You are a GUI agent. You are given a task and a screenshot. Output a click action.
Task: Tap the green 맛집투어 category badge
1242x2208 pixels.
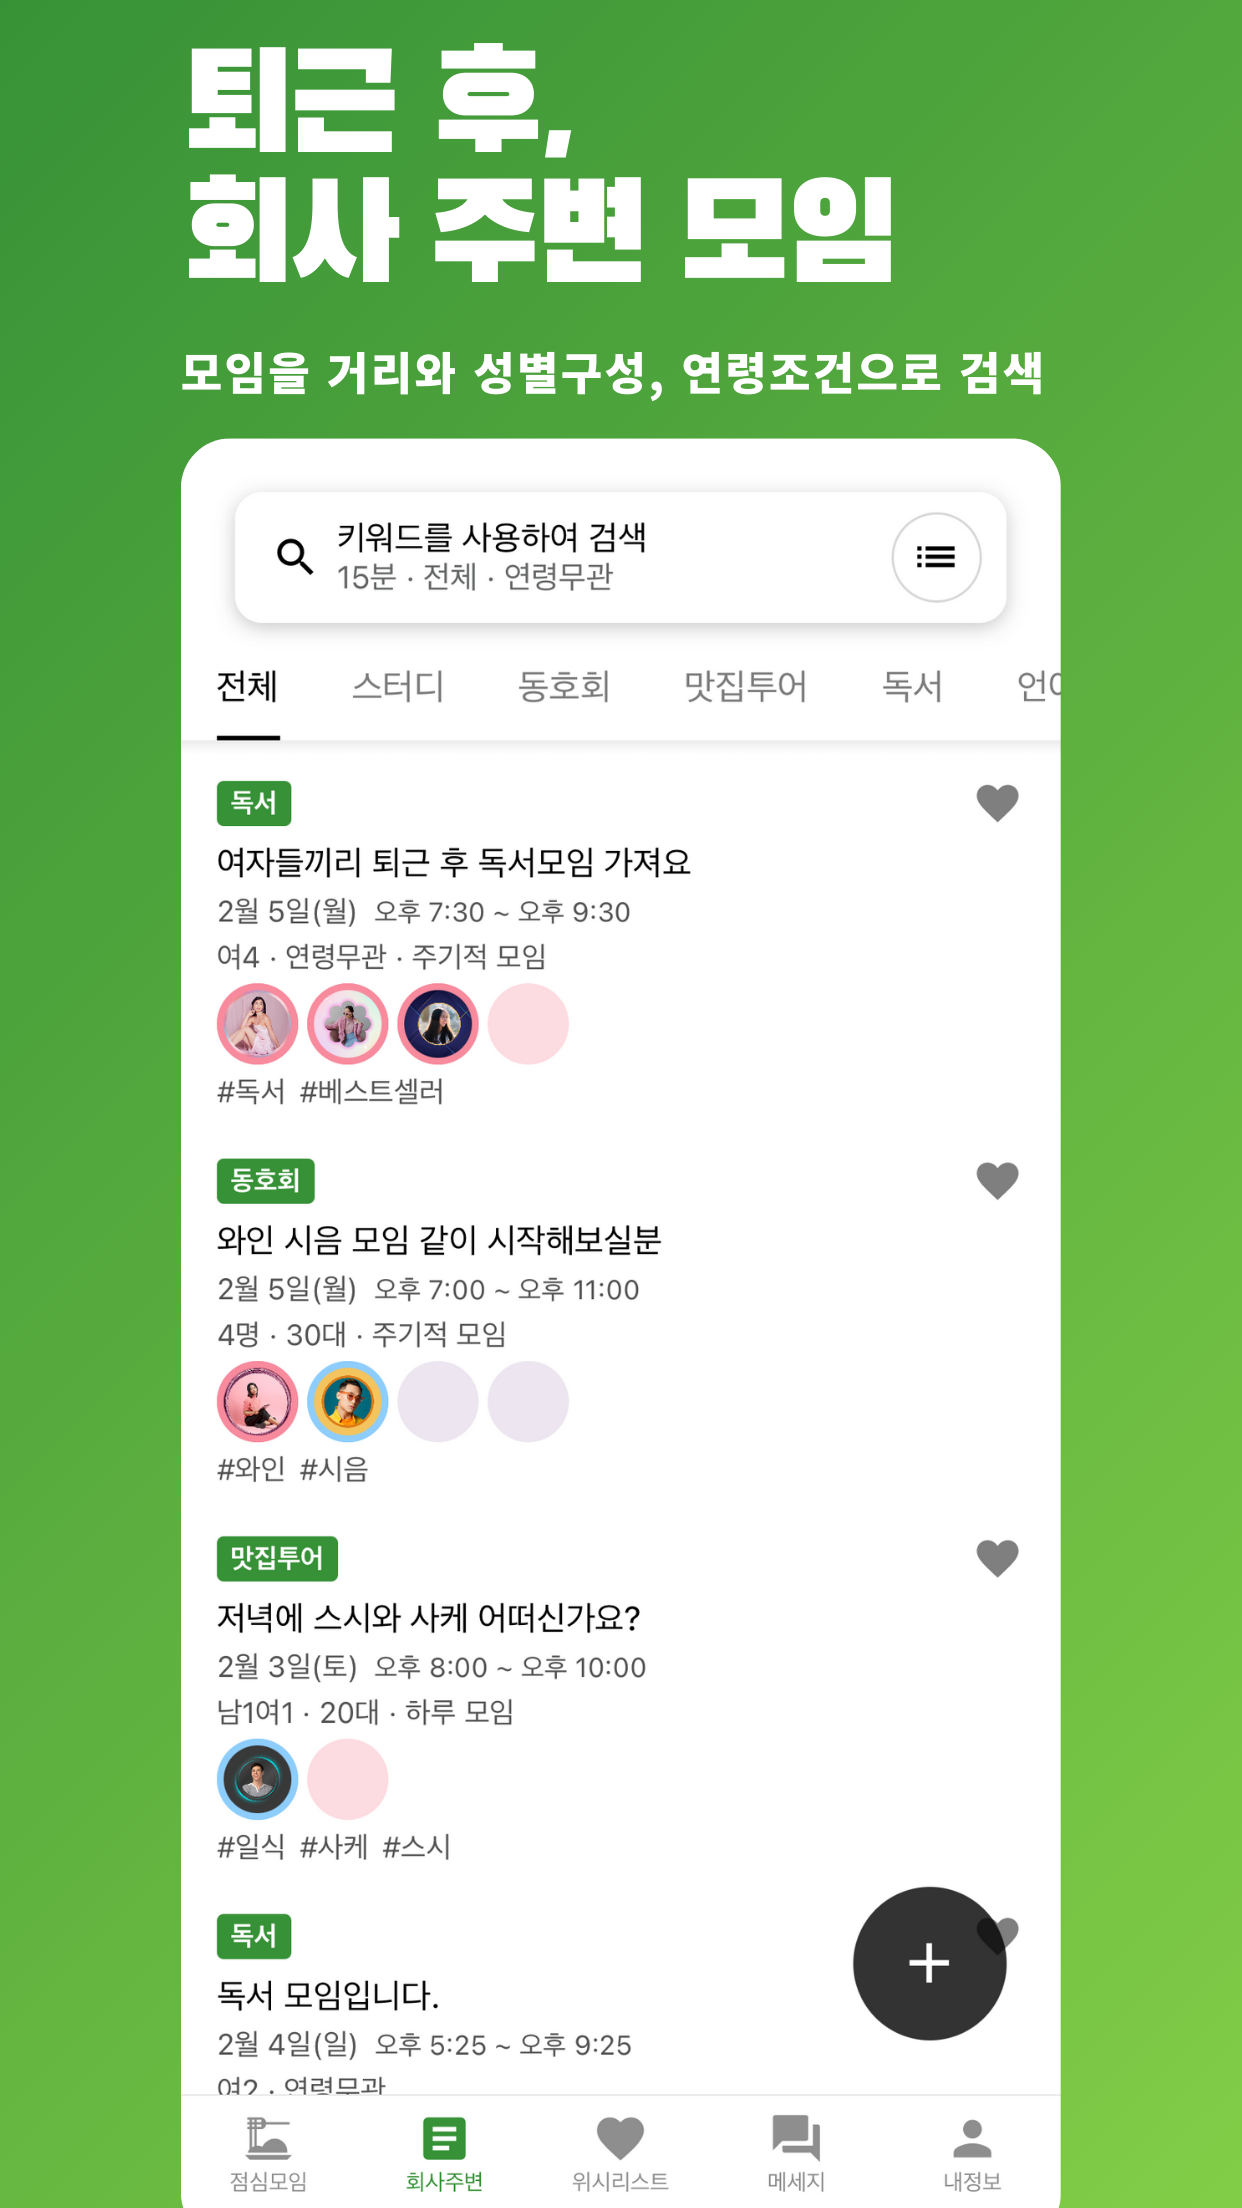pos(277,1558)
